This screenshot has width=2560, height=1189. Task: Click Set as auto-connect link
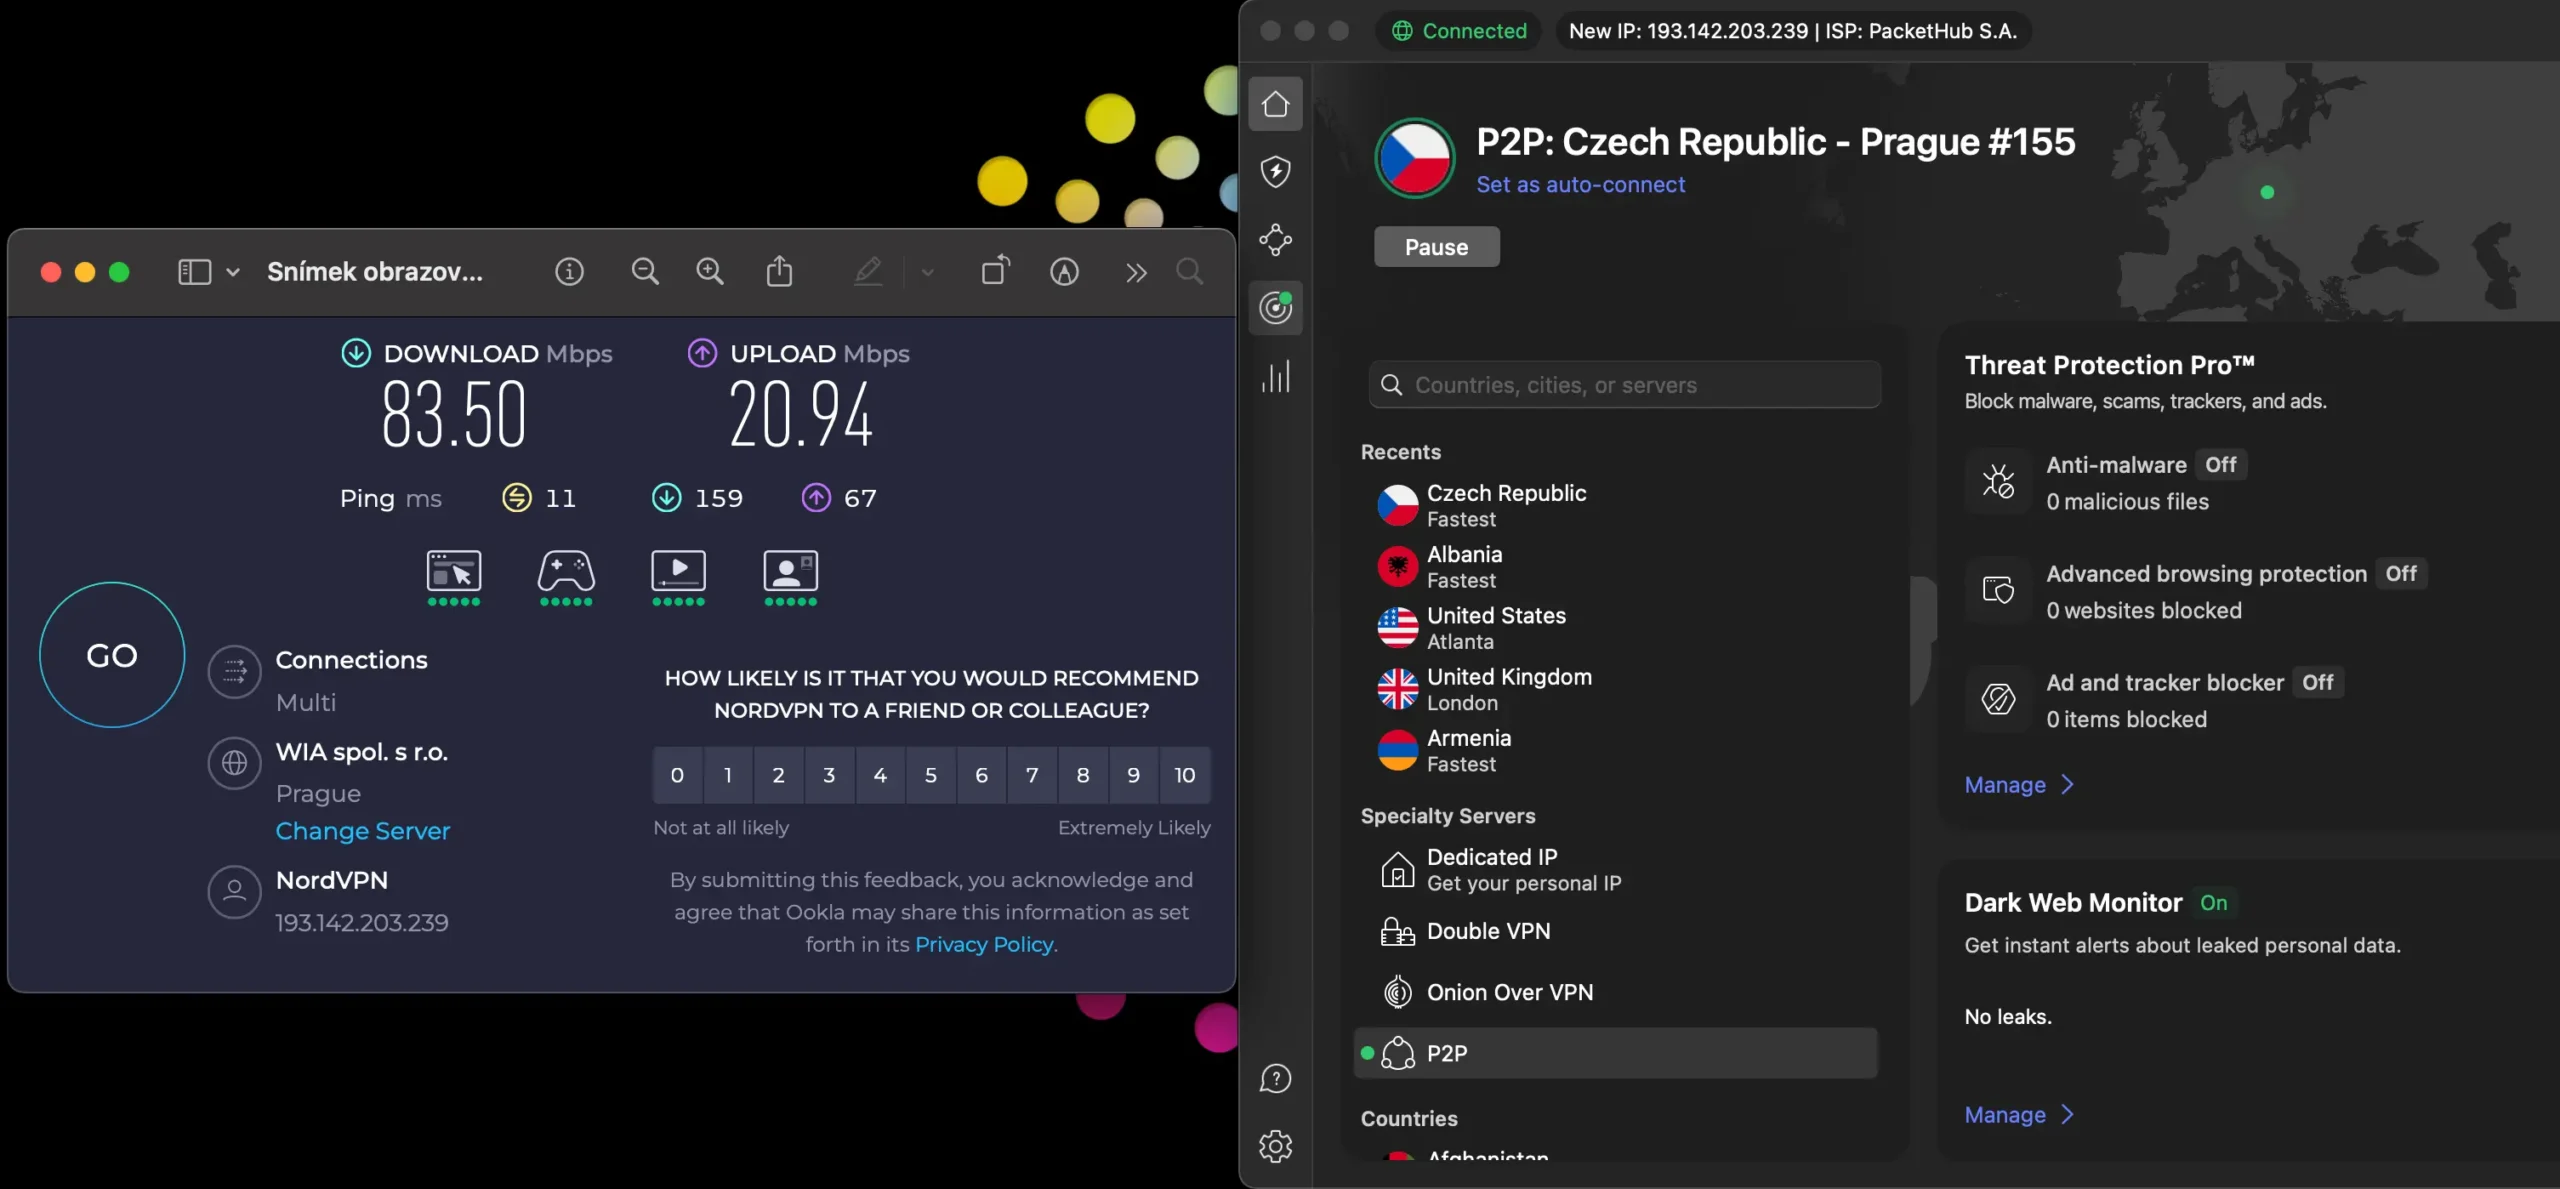coord(1580,185)
